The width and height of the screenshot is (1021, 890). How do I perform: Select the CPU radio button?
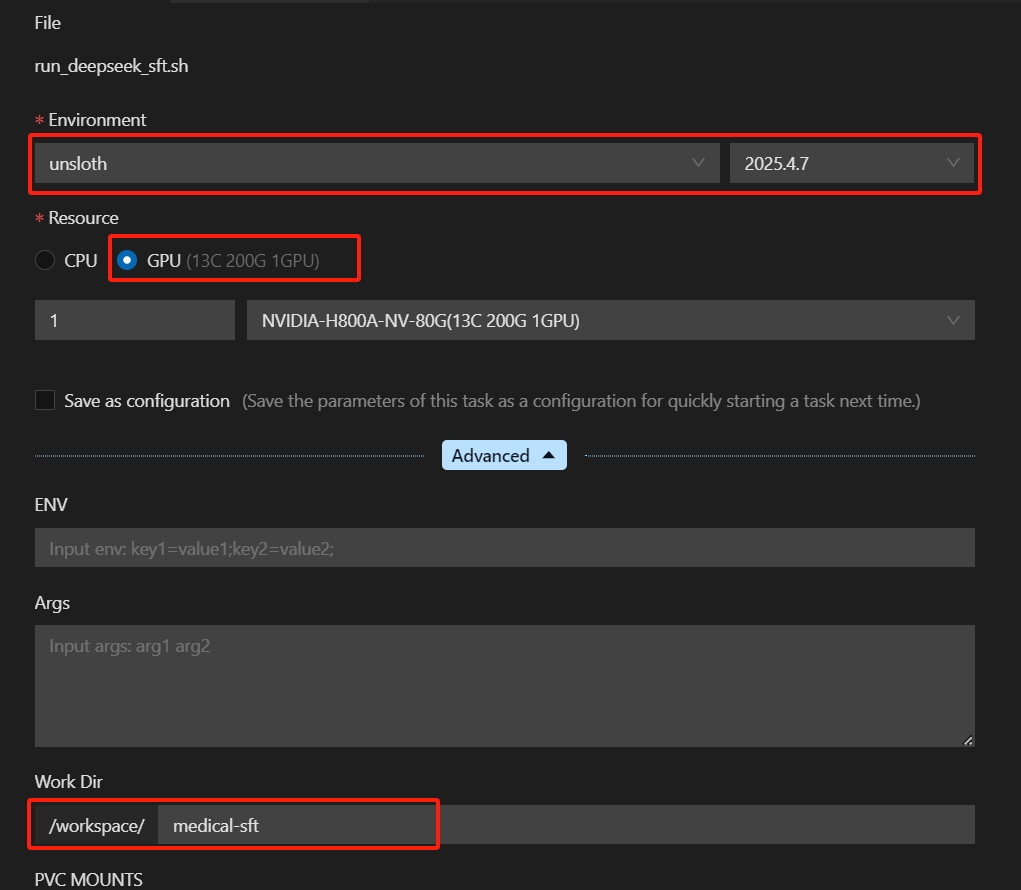point(44,260)
